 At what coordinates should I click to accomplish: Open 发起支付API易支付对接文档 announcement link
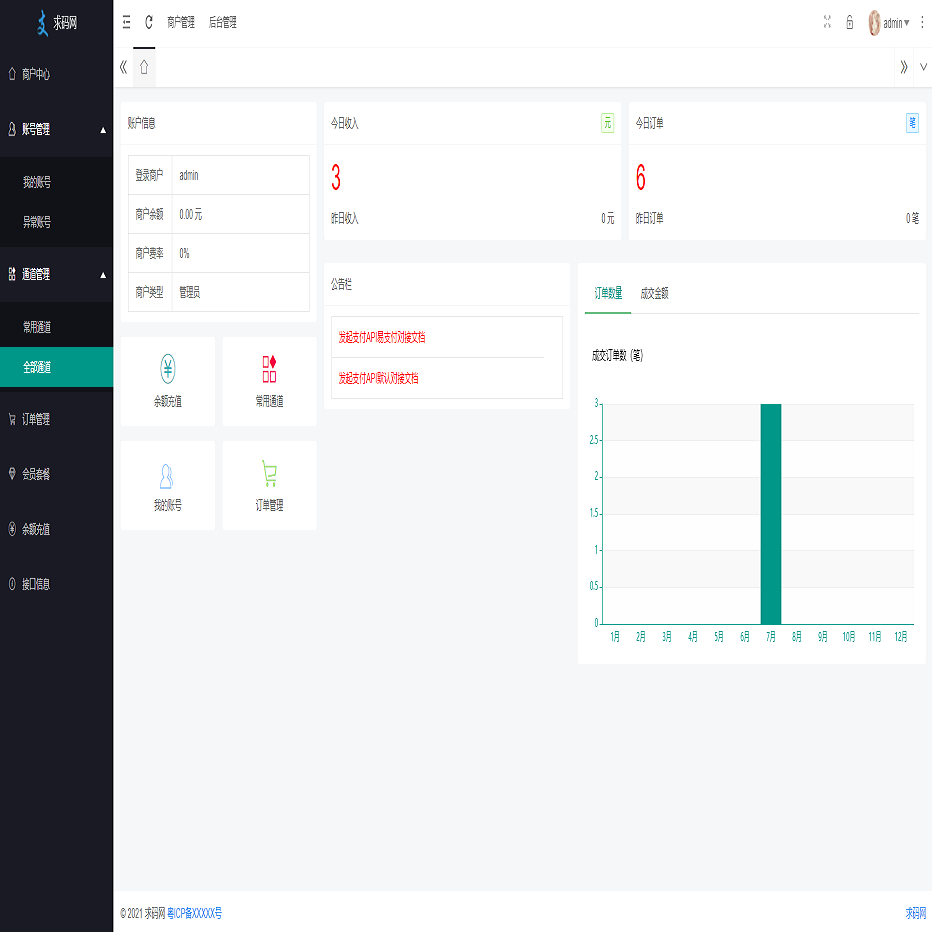click(382, 337)
